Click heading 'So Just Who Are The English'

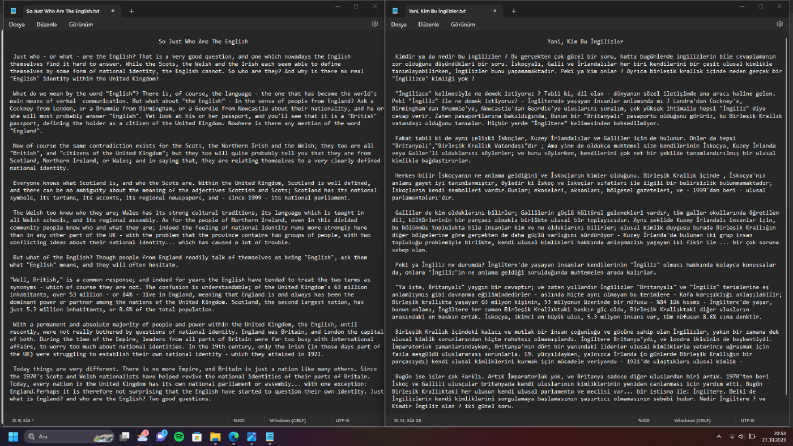[203, 41]
